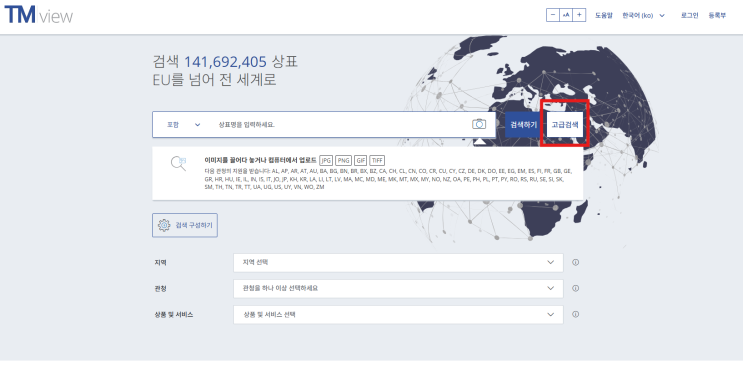The width and height of the screenshot is (743, 377).
Task: Click the TIFF format badge
Action: 377,160
